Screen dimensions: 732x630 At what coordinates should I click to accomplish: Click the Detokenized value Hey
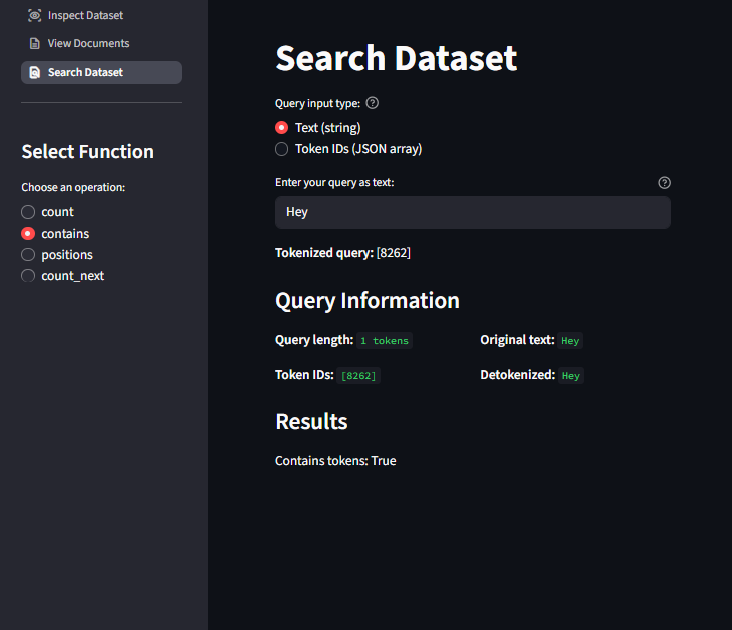570,376
